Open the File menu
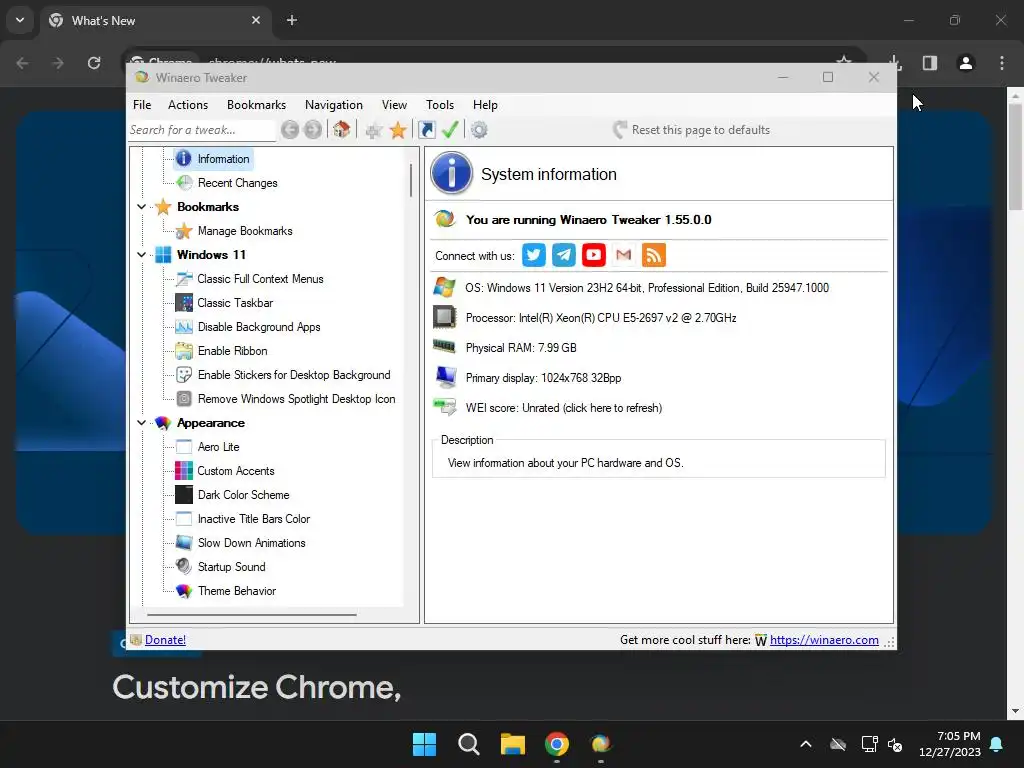This screenshot has height=768, width=1024. click(142, 104)
